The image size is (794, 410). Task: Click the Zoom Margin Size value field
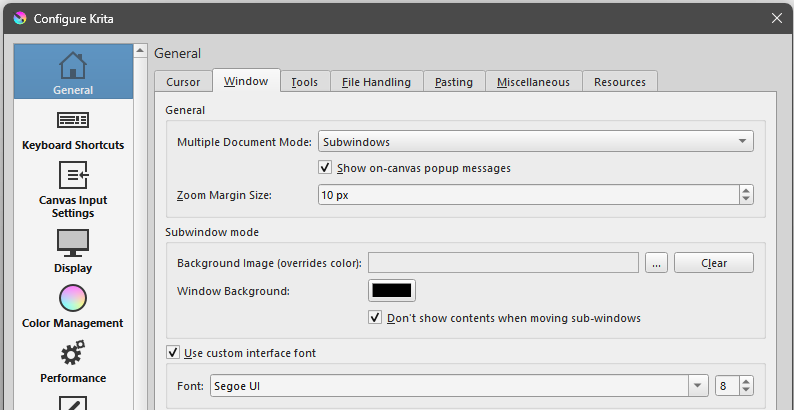tap(528, 195)
